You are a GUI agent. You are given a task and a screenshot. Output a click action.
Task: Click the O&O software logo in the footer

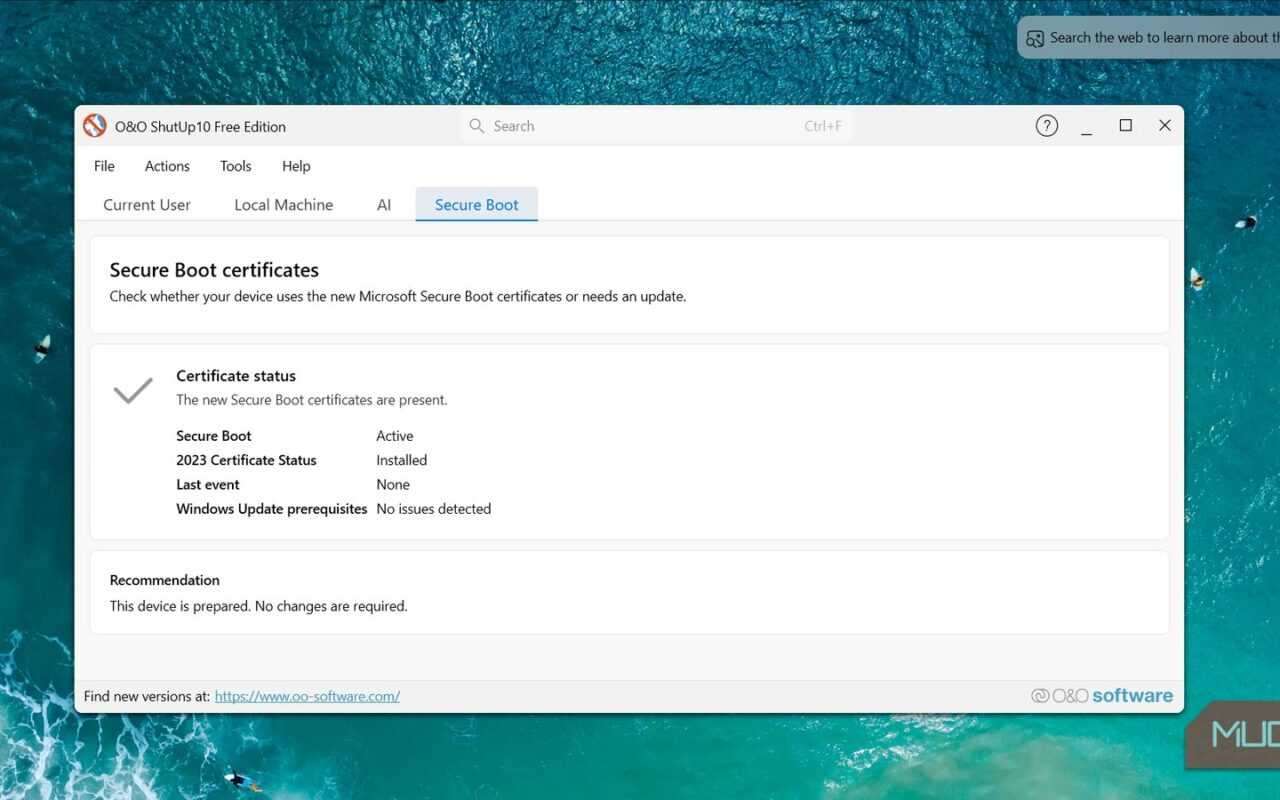click(1102, 696)
